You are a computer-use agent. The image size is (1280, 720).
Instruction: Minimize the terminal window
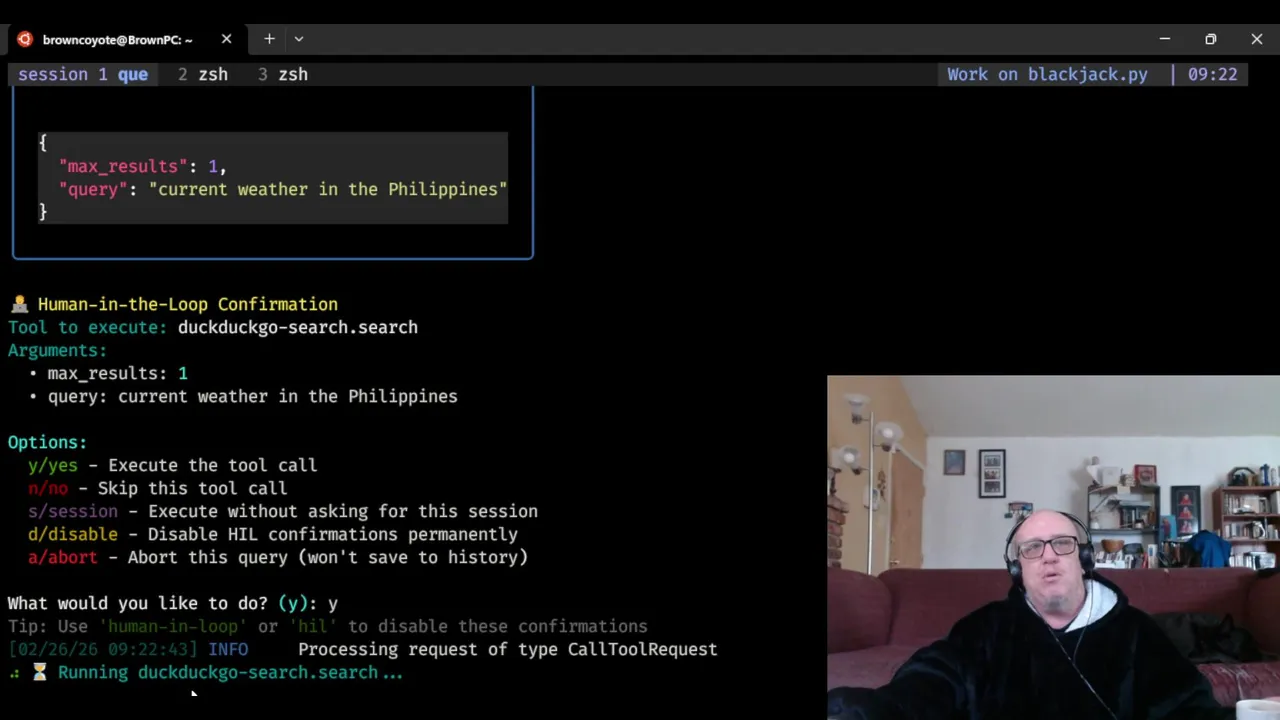pyautogui.click(x=1165, y=39)
